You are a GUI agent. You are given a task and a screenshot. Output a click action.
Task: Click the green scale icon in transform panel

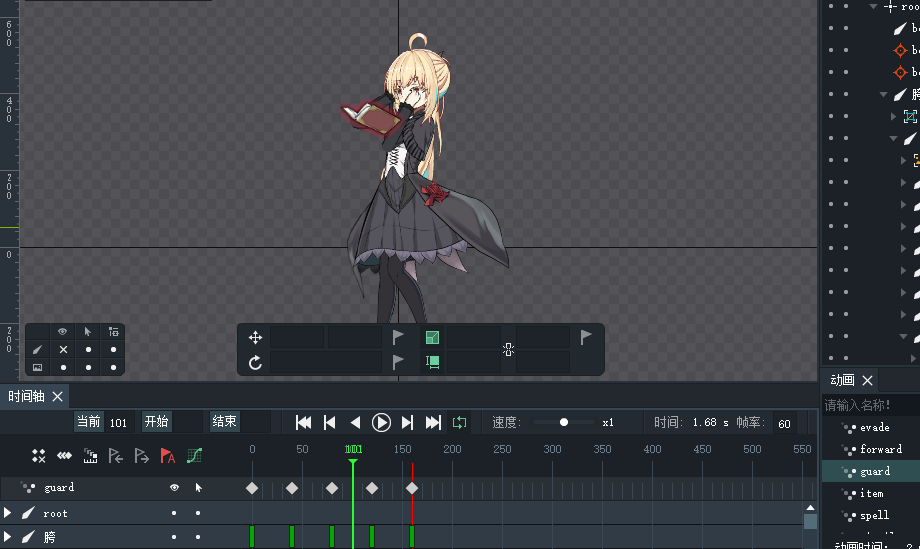432,337
